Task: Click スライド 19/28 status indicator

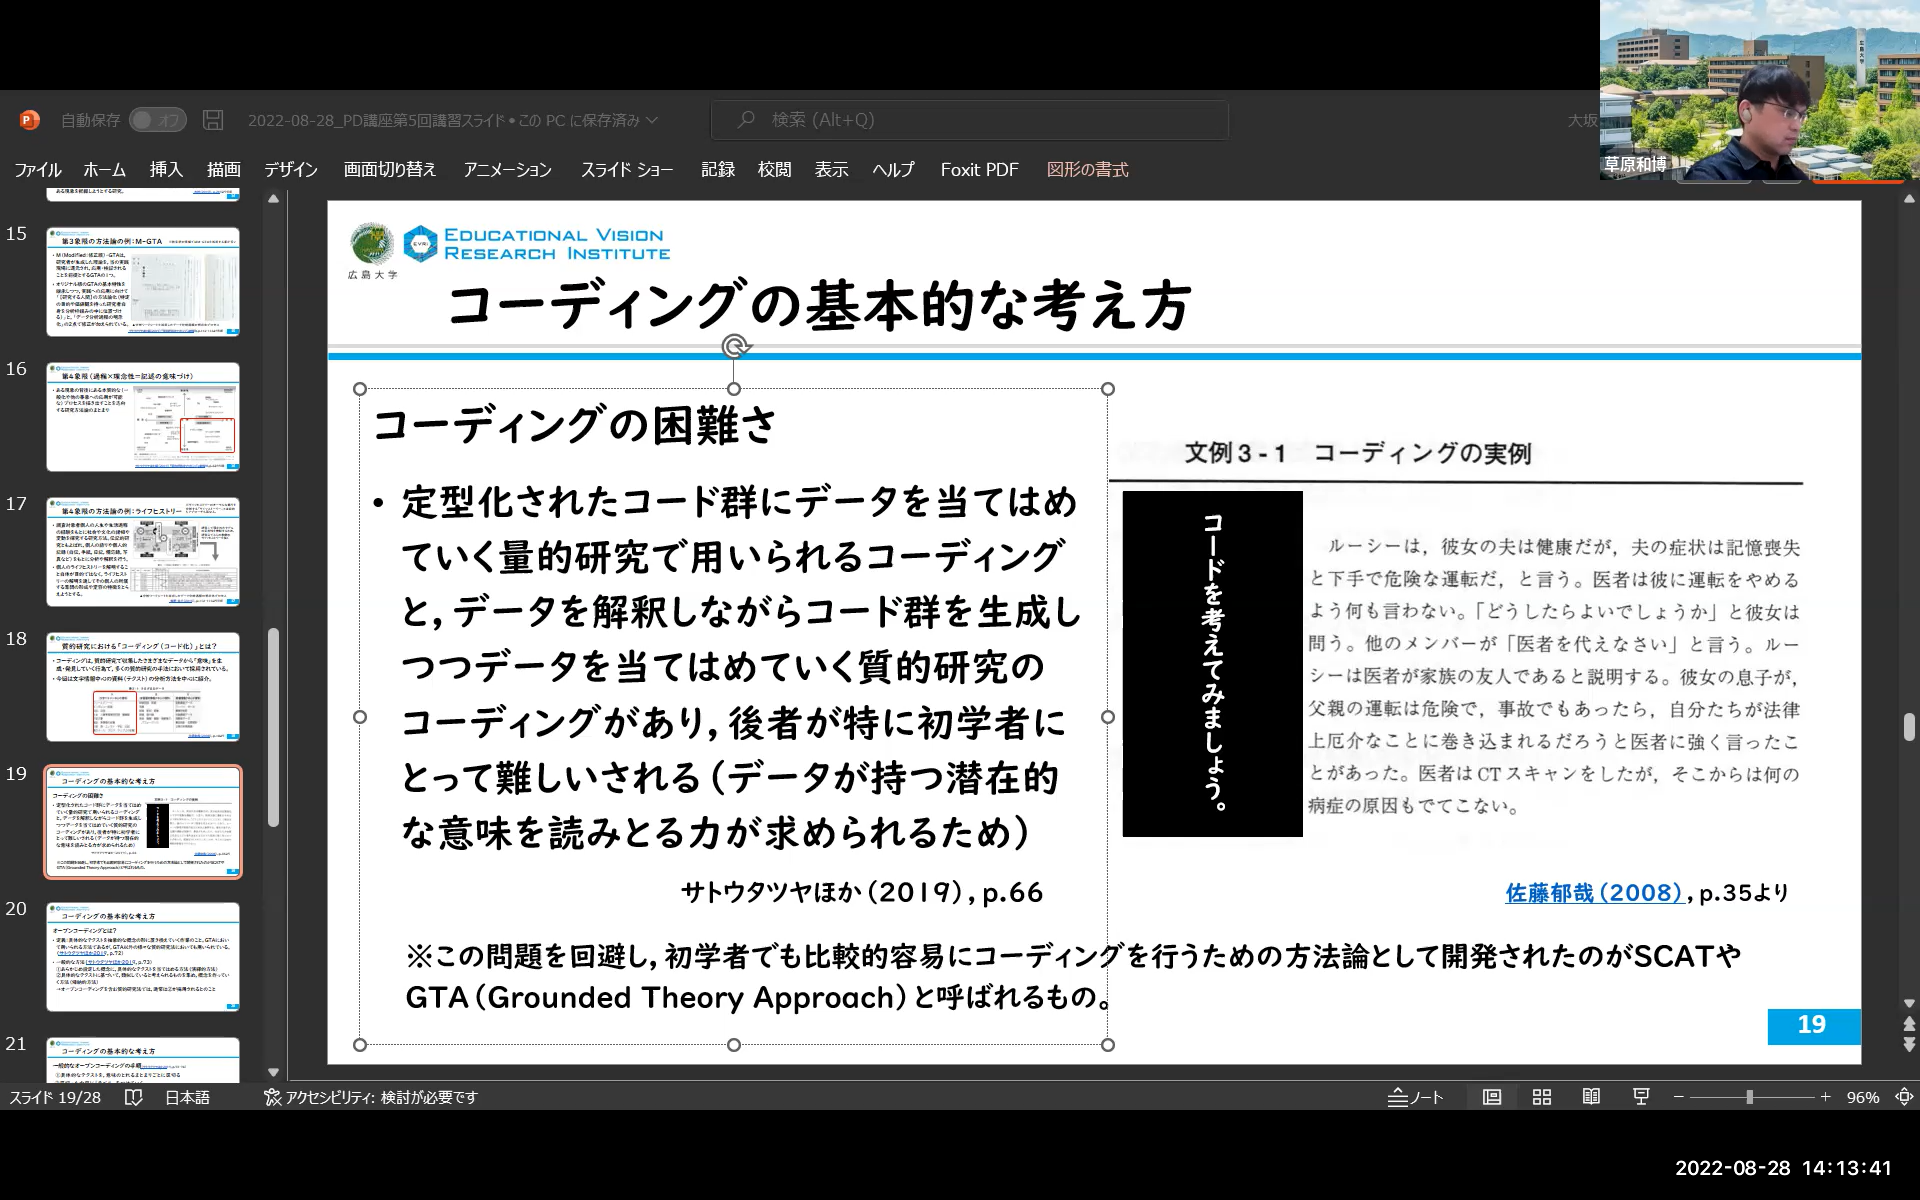Action: pos(55,1097)
